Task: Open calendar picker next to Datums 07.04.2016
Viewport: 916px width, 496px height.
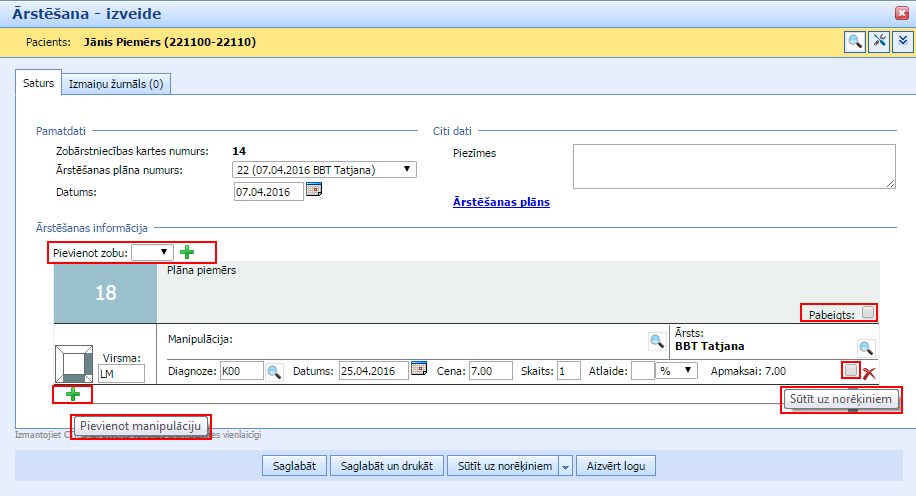Action: 314,190
